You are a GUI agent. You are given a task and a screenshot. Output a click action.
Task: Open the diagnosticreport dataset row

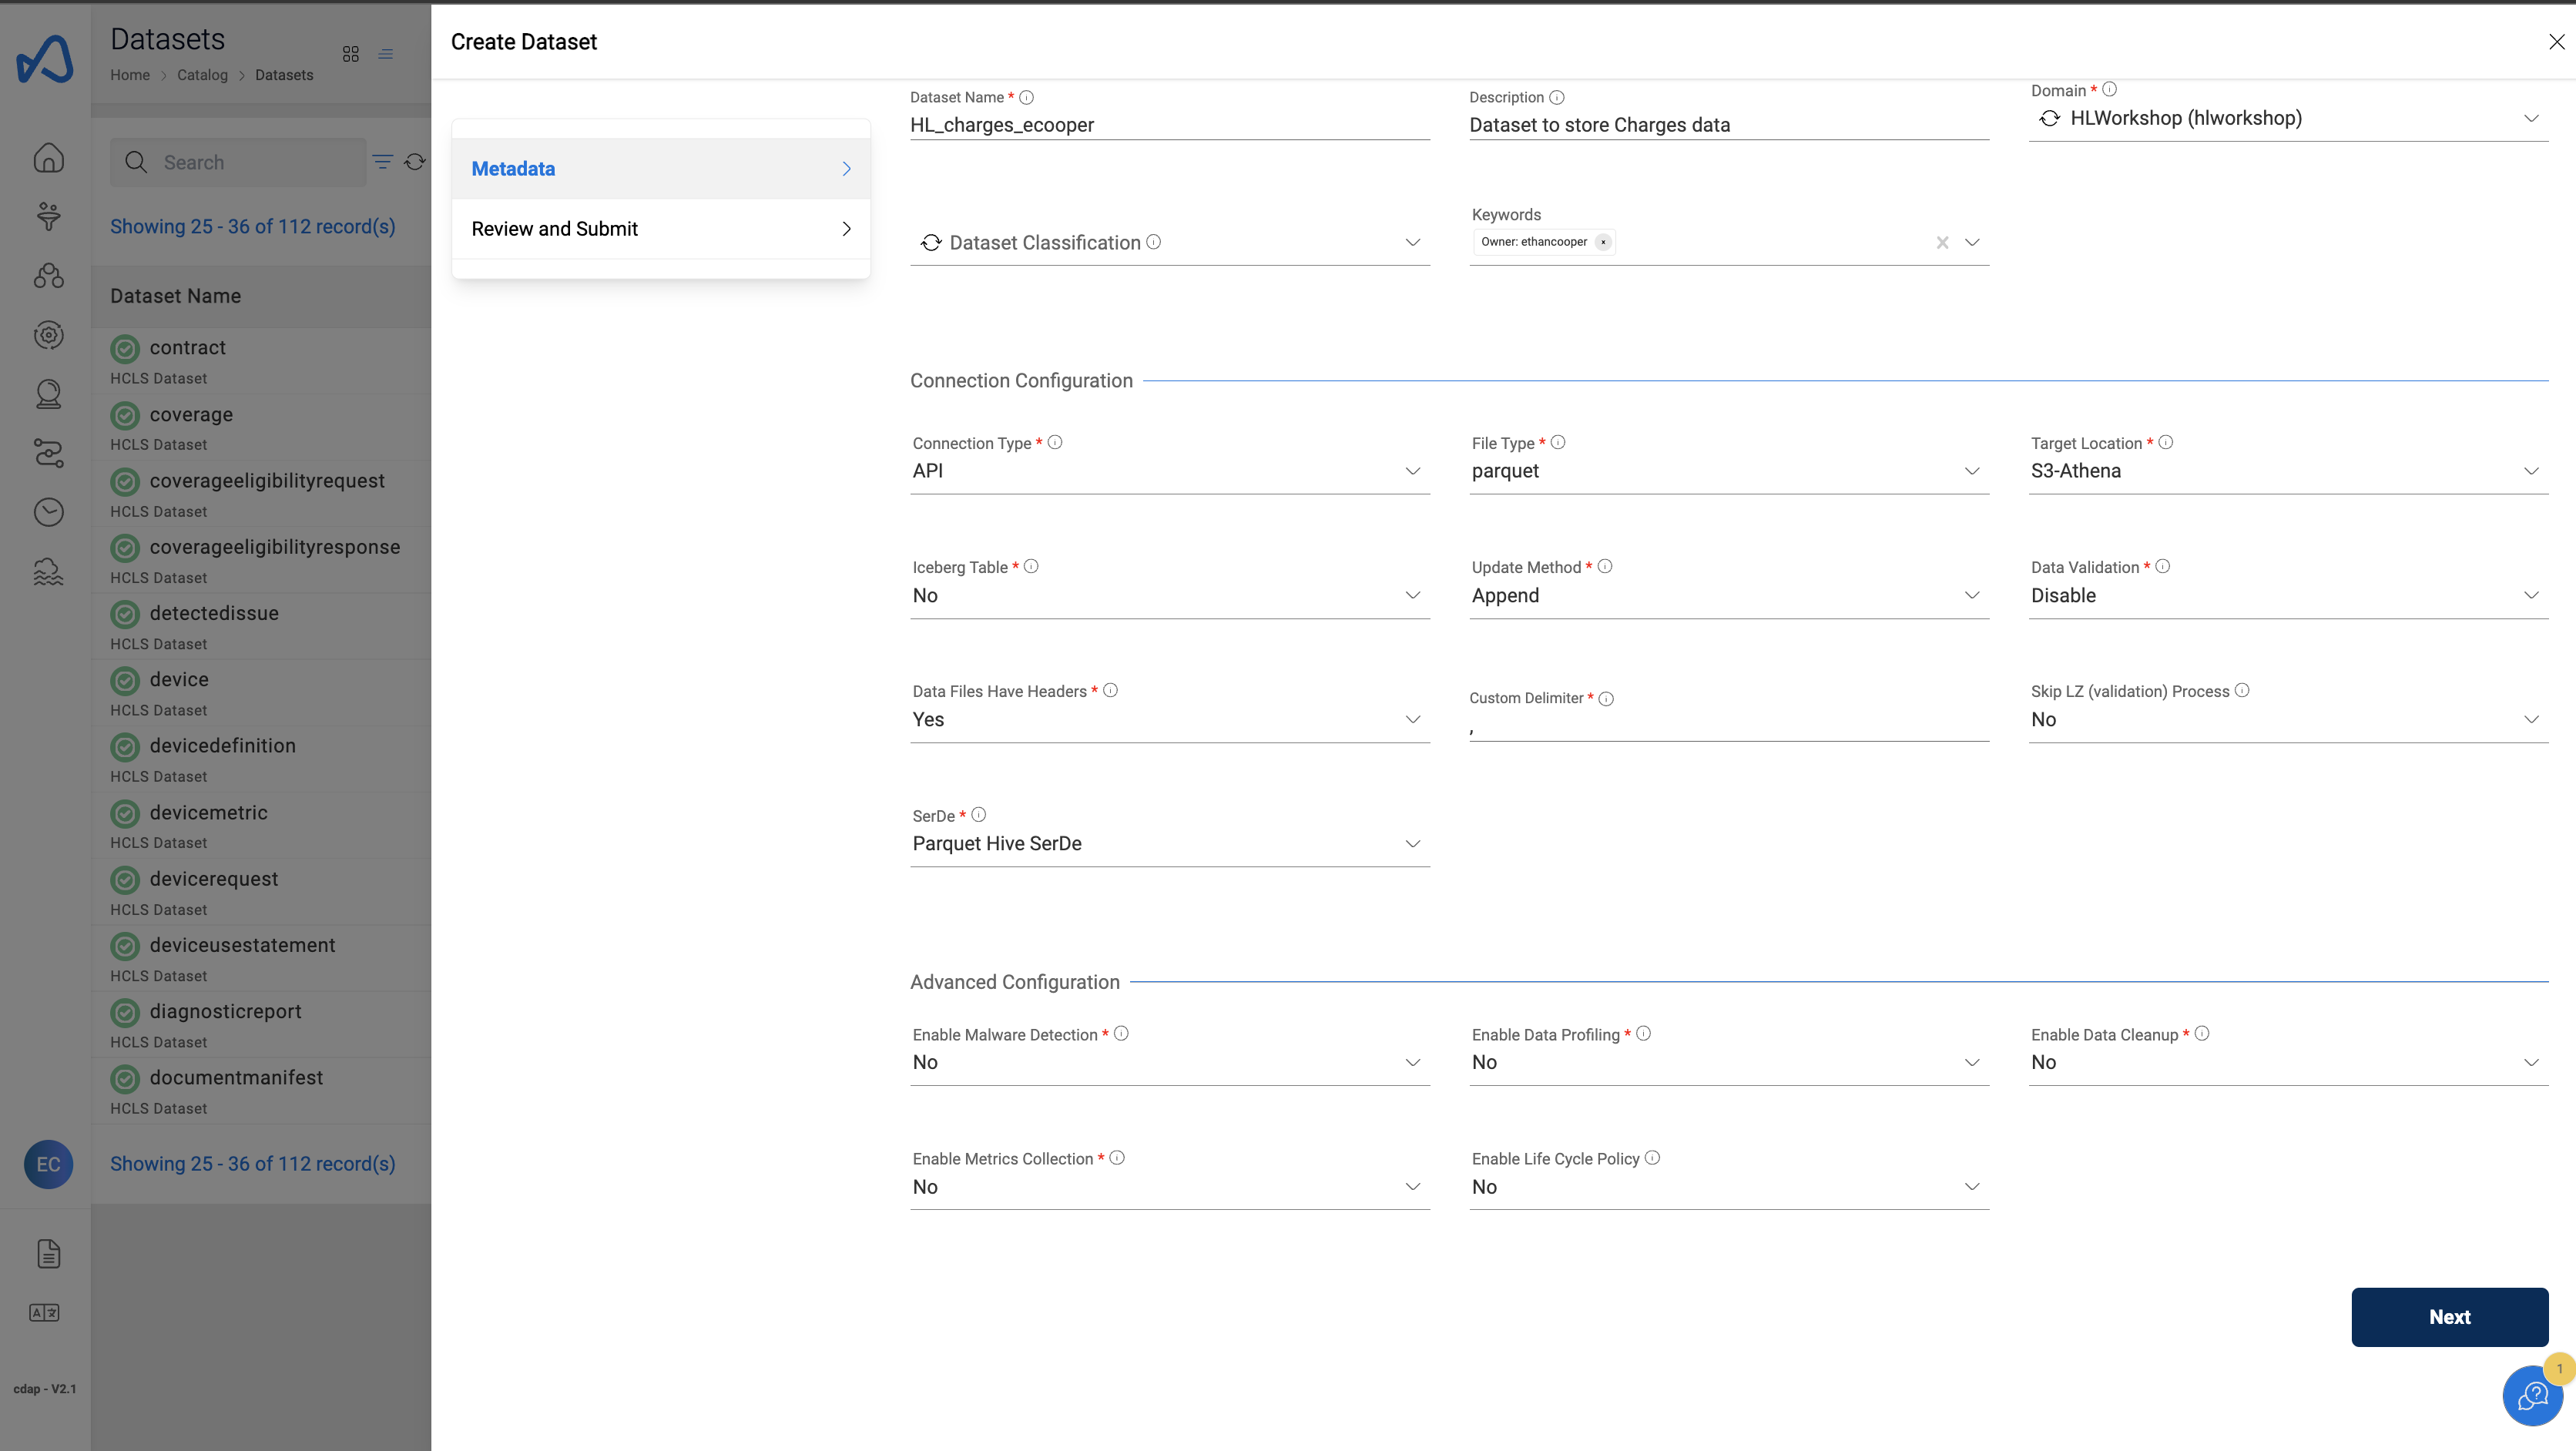(x=261, y=1025)
